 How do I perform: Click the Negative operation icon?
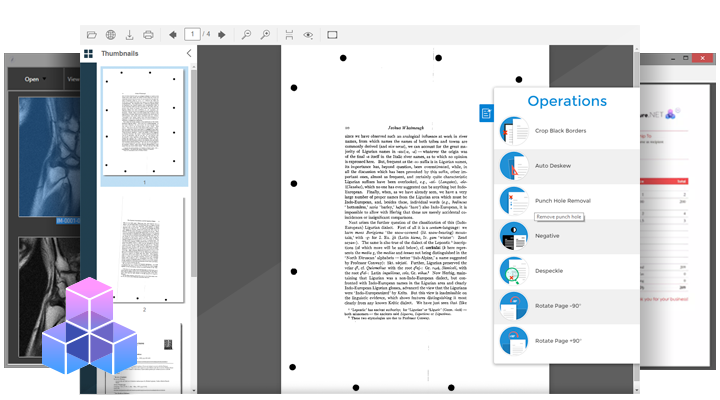click(x=514, y=236)
